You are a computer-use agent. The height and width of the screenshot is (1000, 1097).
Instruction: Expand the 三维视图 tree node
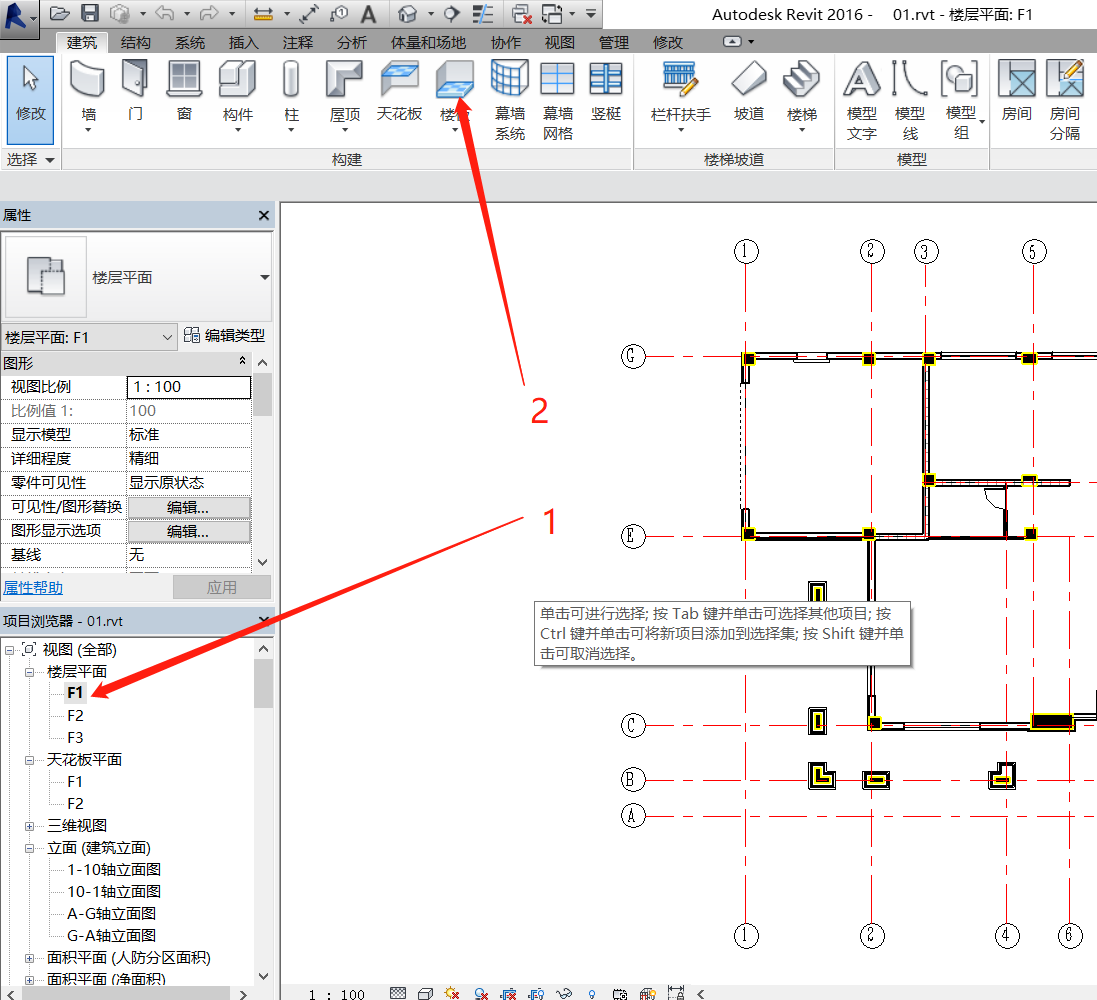(x=30, y=826)
